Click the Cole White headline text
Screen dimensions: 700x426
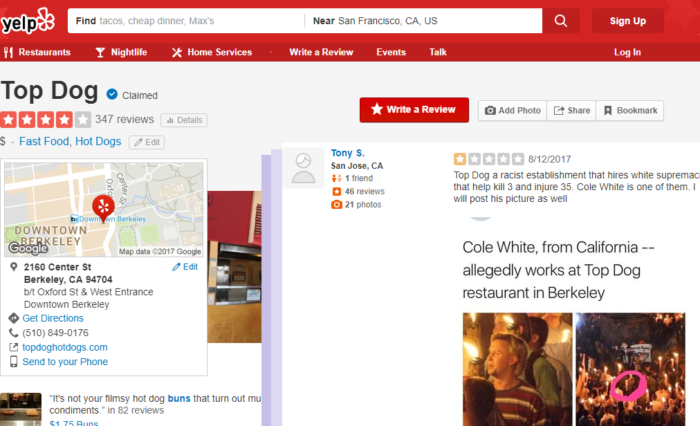(558, 270)
